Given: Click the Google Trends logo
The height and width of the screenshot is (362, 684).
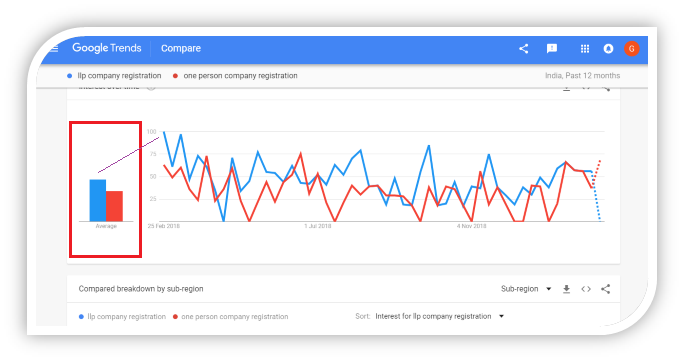Looking at the screenshot, I should point(107,48).
